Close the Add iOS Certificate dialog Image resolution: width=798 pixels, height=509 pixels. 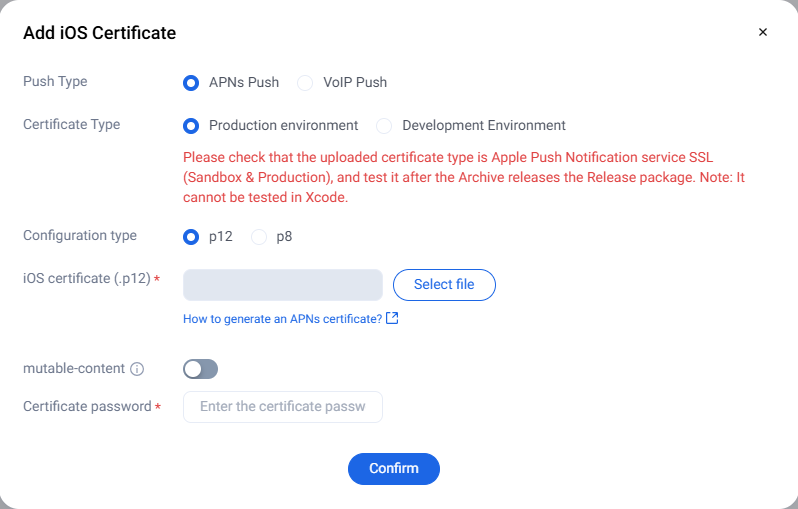[x=763, y=32]
